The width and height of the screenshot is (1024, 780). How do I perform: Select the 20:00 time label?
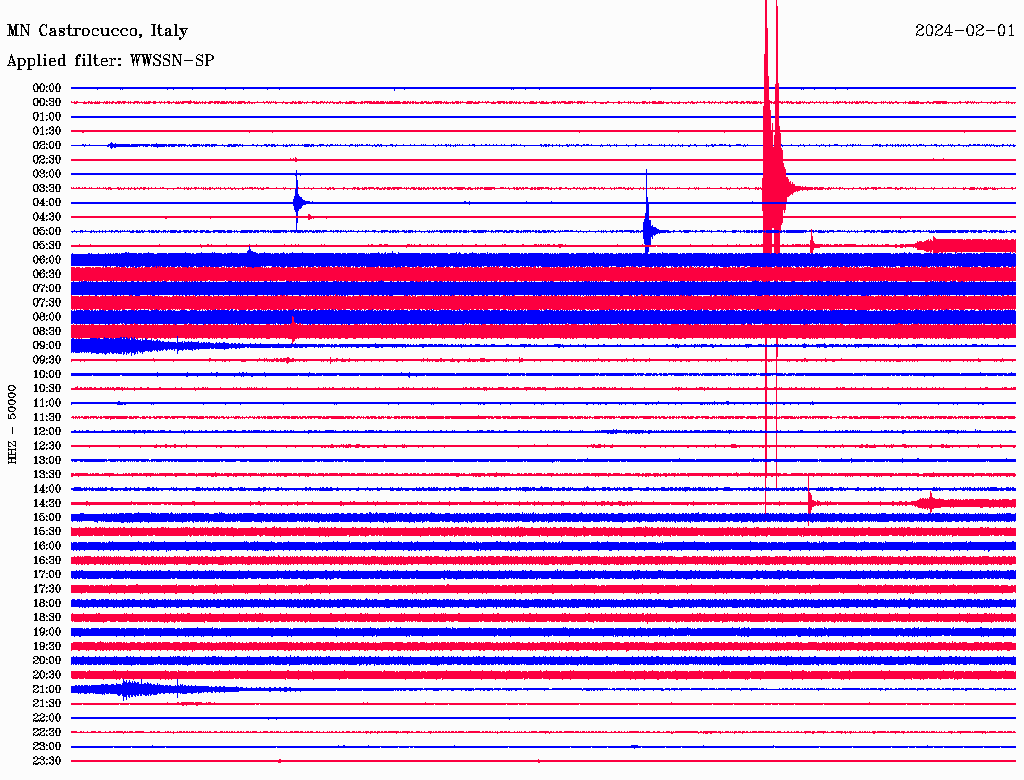click(47, 661)
